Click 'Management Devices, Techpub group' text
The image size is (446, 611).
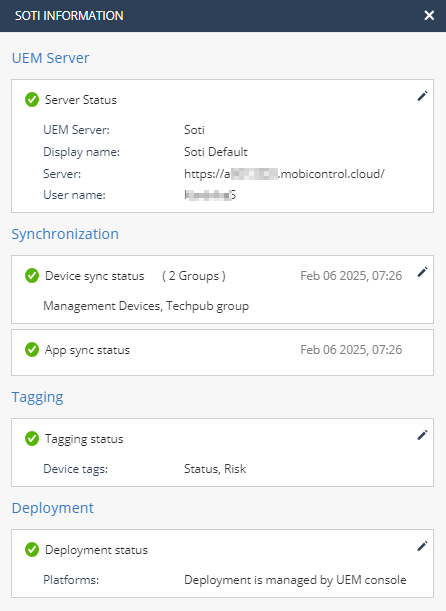(x=146, y=306)
